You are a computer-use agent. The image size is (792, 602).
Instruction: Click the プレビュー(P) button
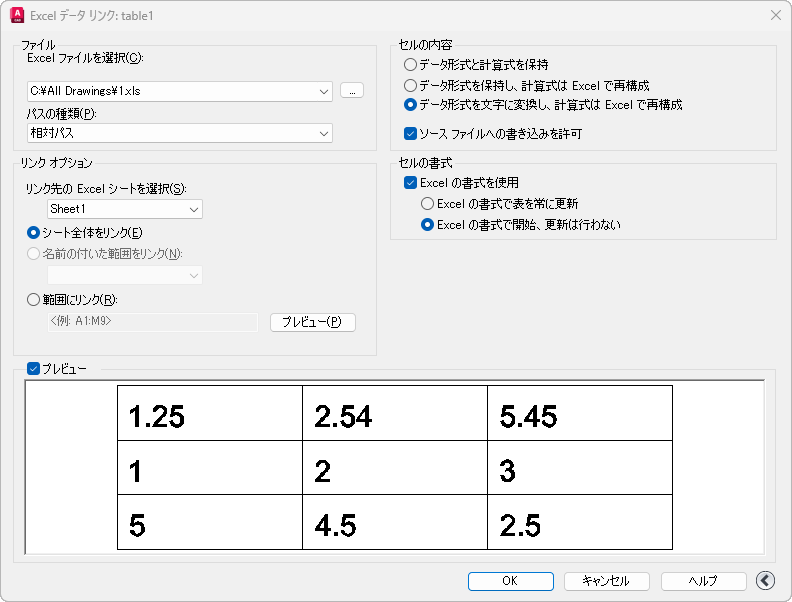[313, 322]
